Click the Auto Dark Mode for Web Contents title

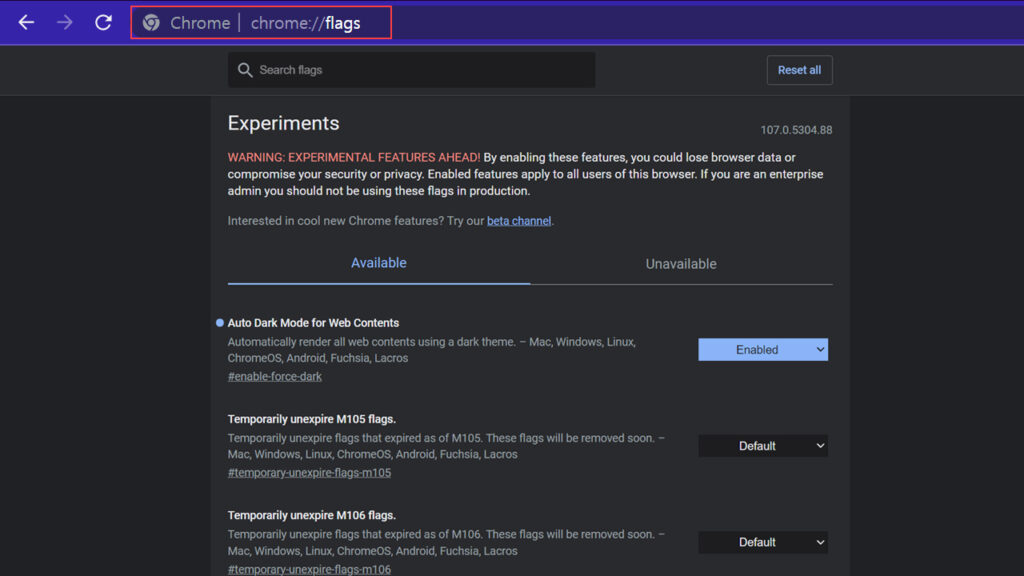click(313, 323)
